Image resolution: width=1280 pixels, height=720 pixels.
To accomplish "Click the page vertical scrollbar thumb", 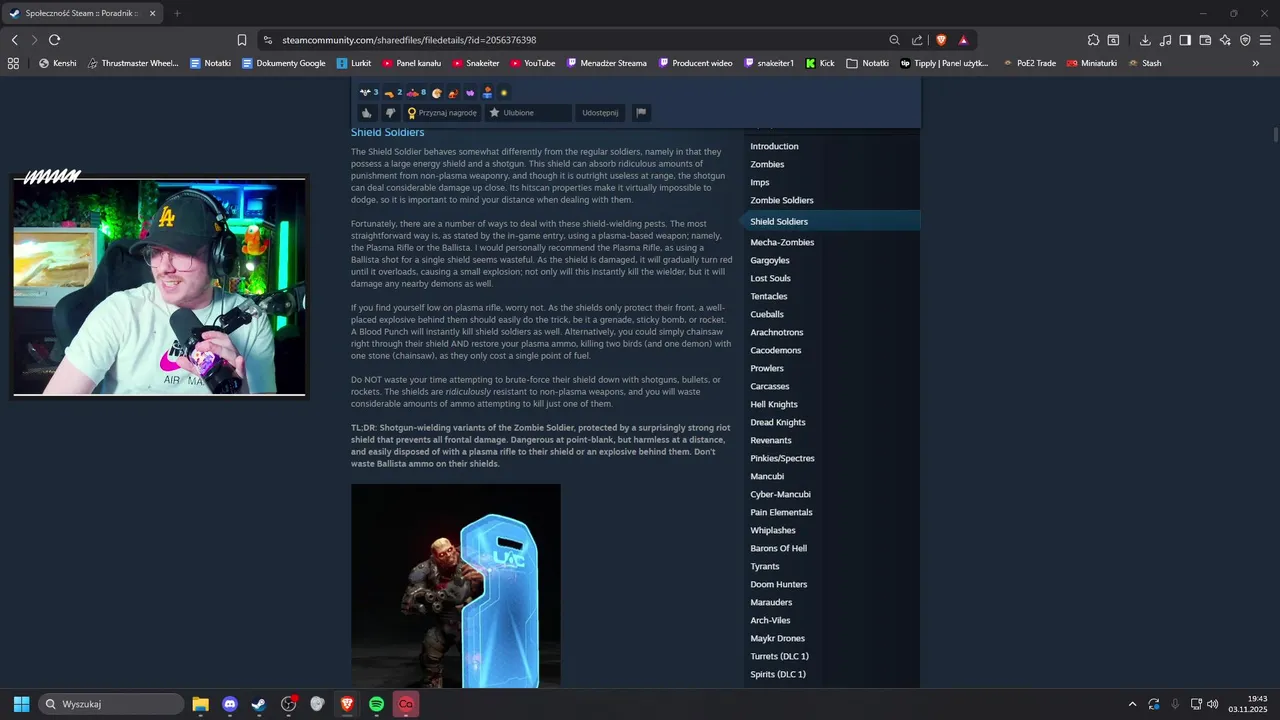I will click(1275, 135).
